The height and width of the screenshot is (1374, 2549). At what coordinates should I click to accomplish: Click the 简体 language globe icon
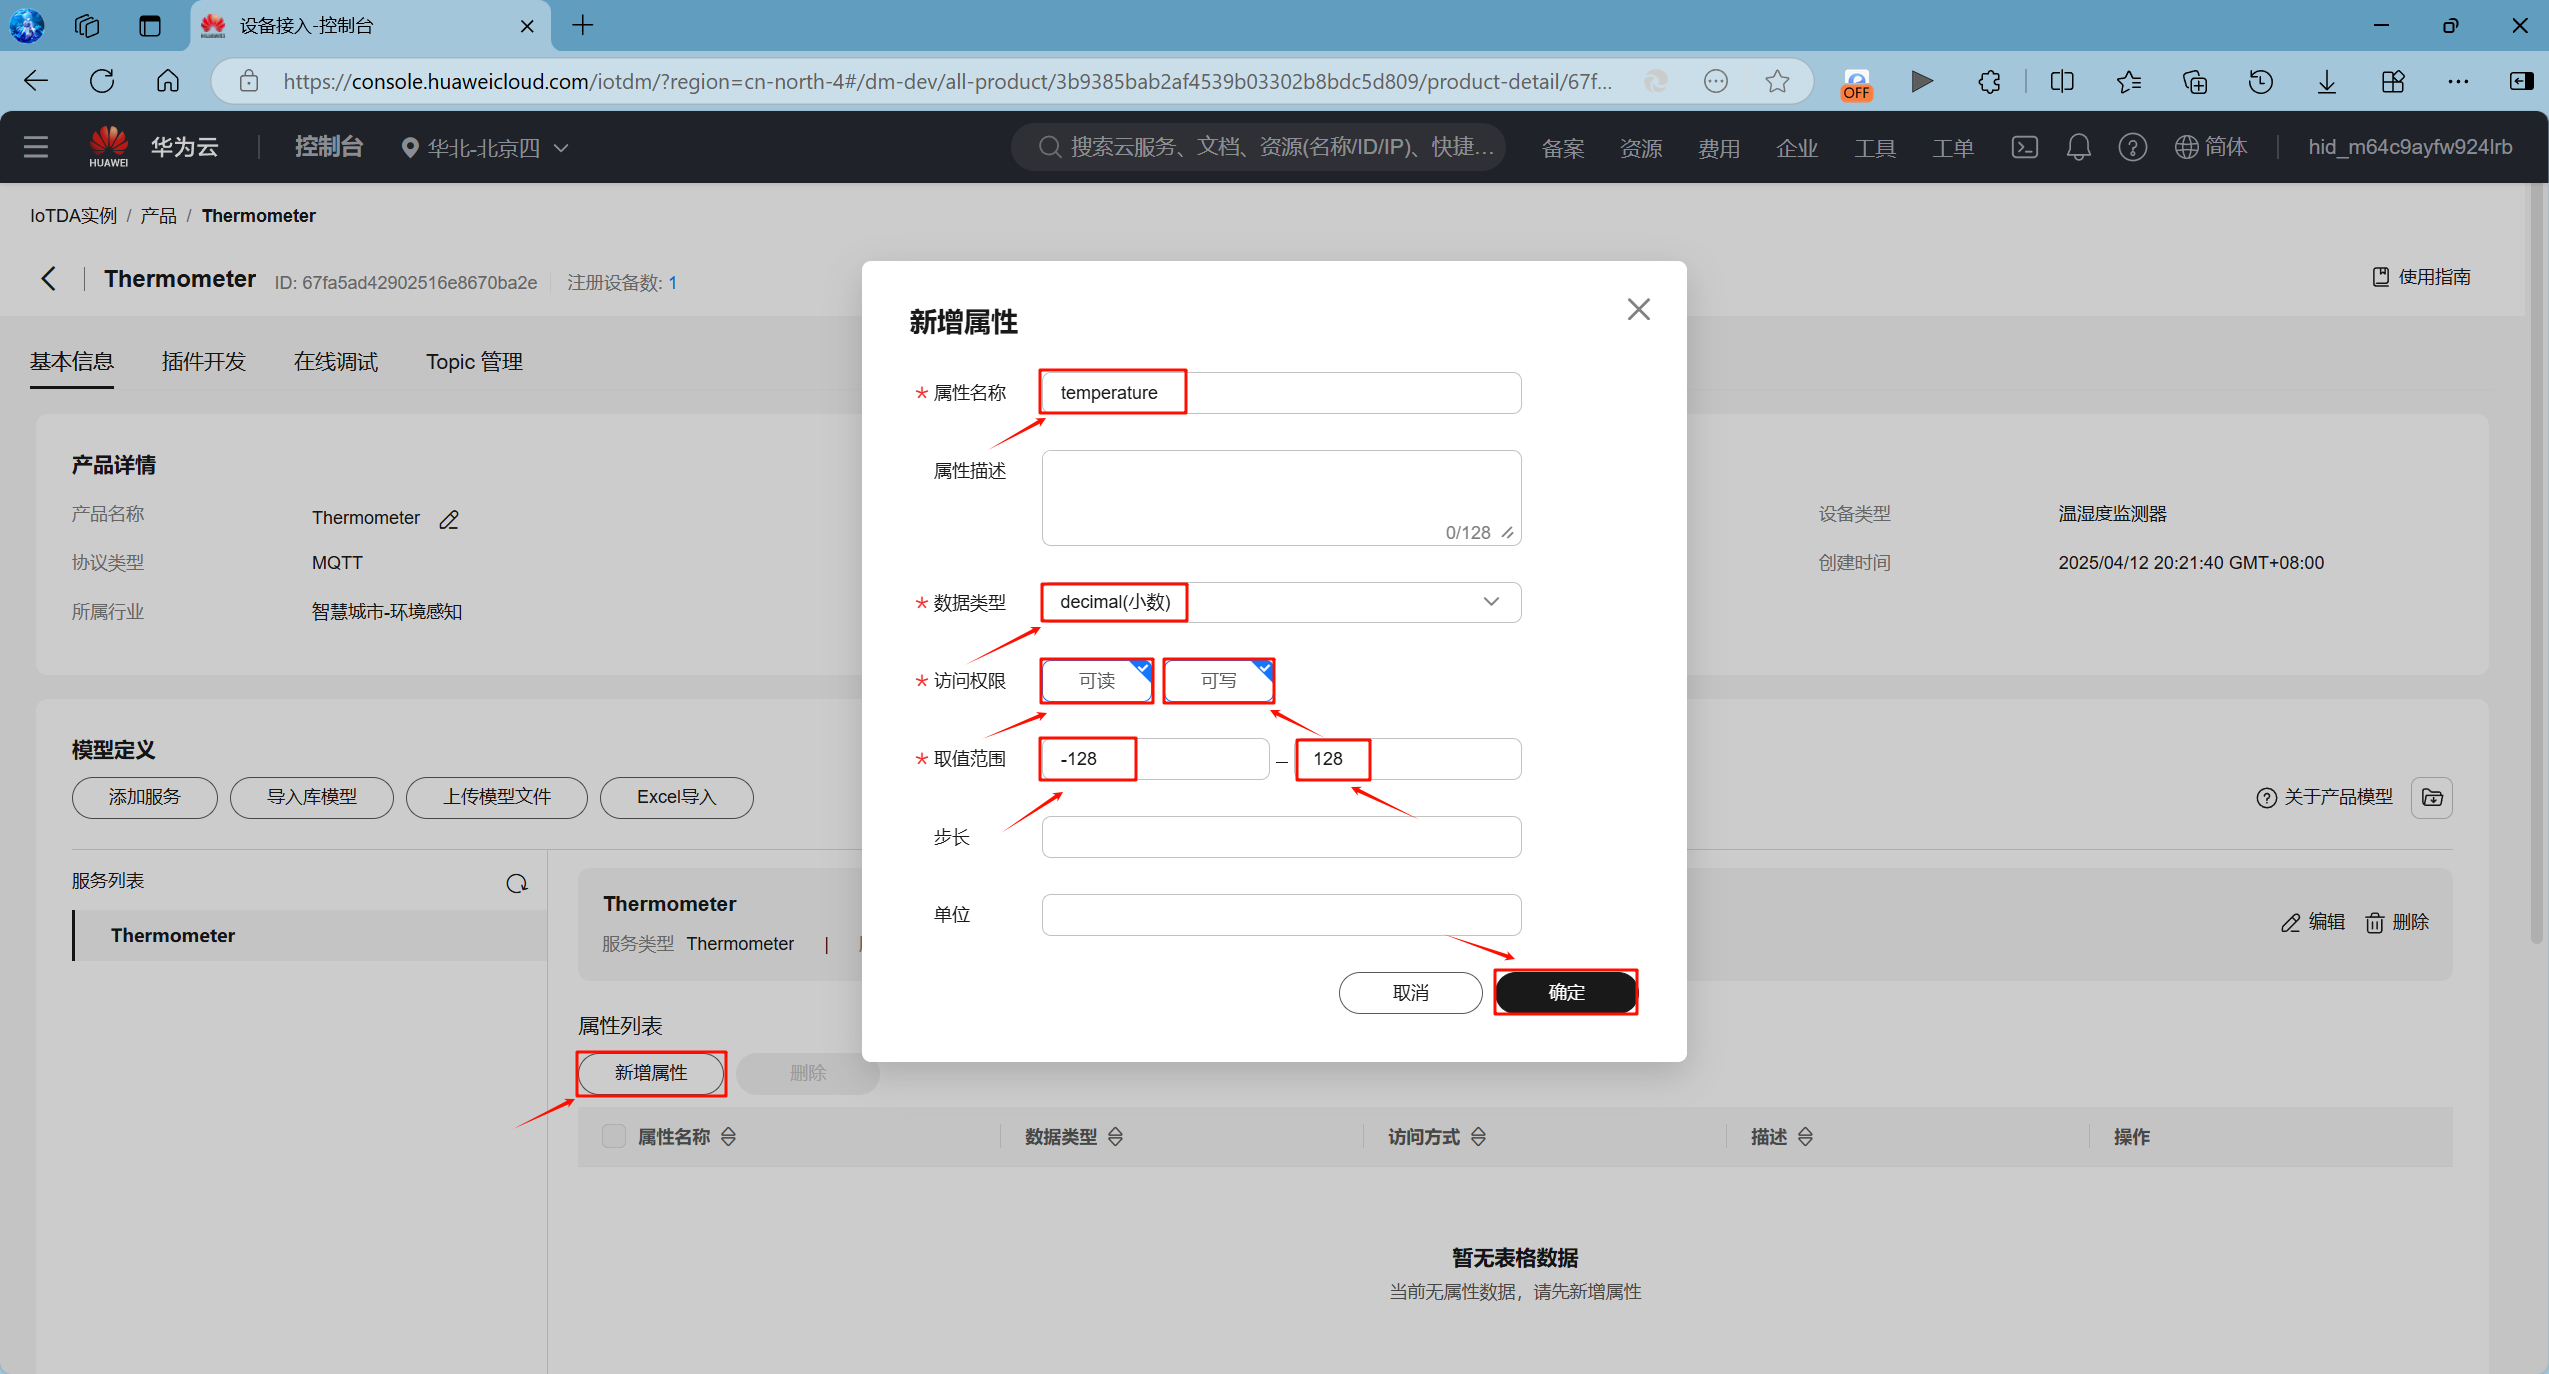(x=2189, y=147)
